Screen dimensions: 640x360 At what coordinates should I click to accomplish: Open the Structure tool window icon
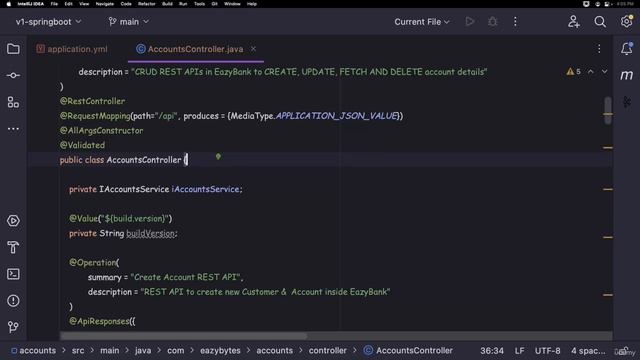click(13, 102)
